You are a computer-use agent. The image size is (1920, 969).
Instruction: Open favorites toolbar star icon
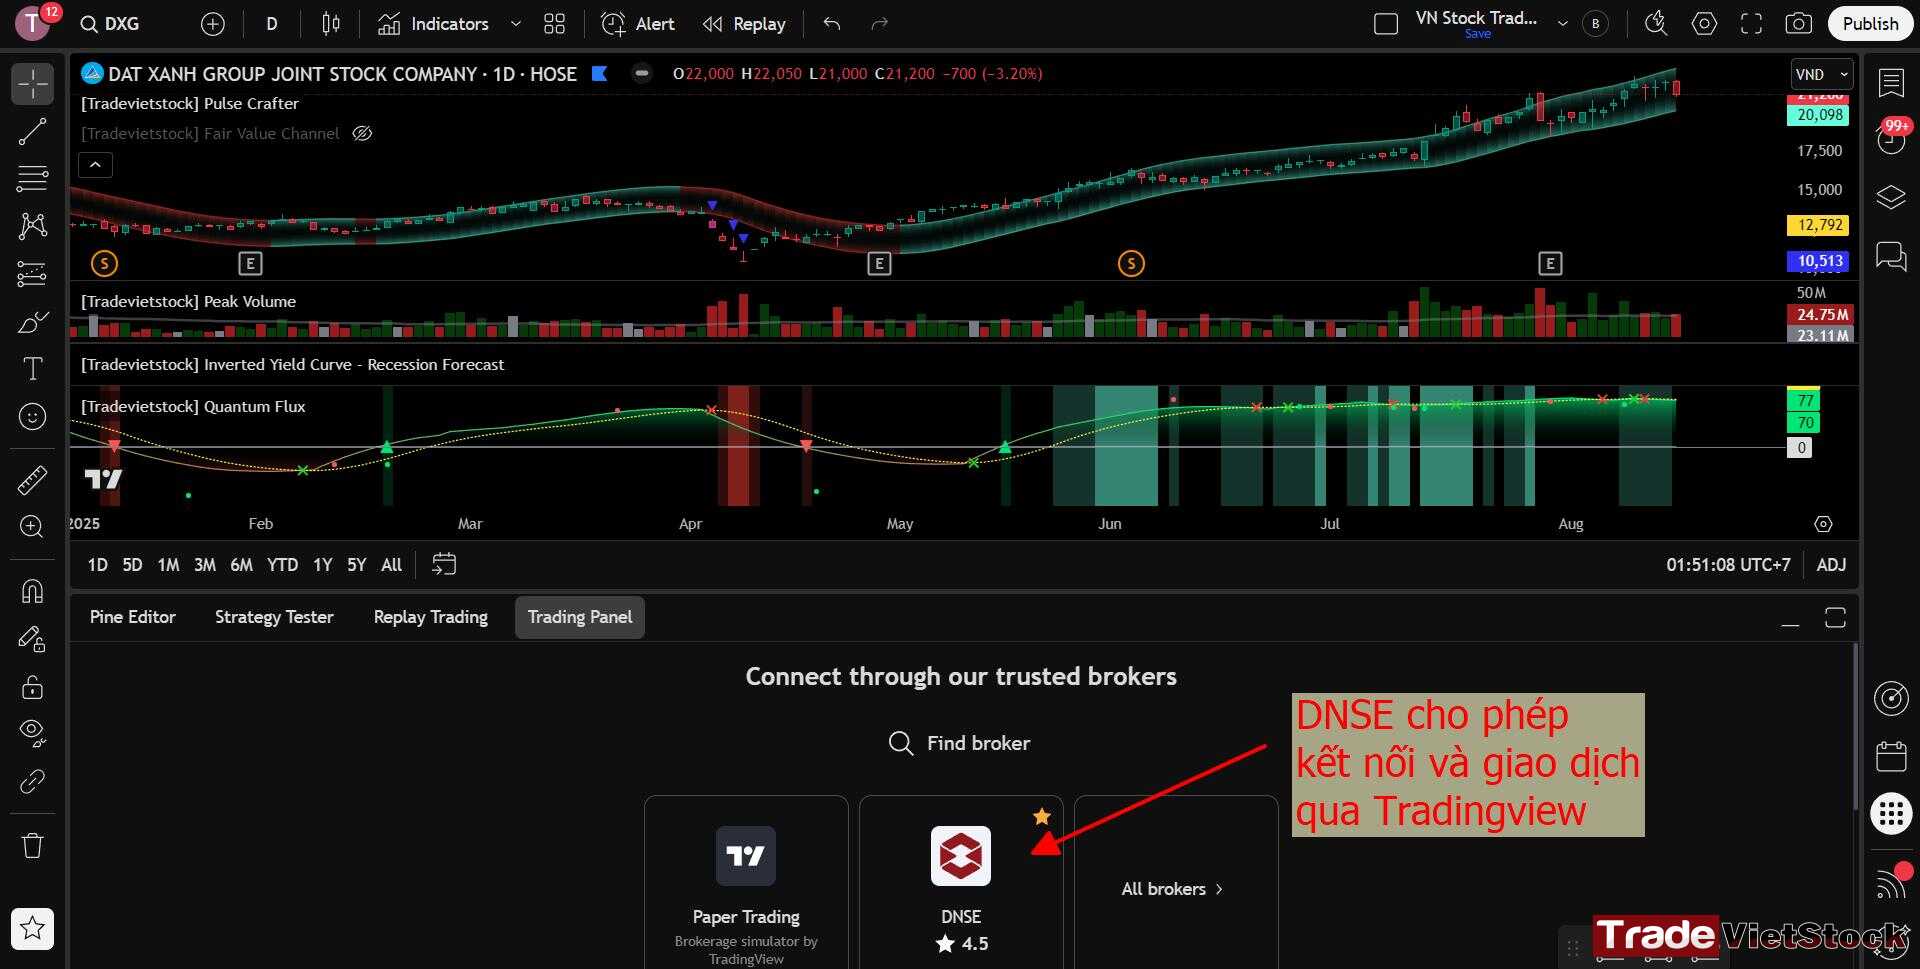point(32,929)
